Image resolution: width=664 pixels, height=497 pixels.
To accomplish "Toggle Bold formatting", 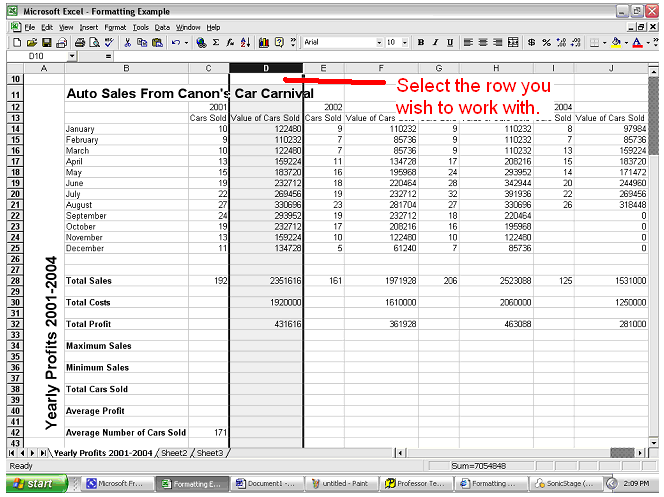I will click(421, 43).
